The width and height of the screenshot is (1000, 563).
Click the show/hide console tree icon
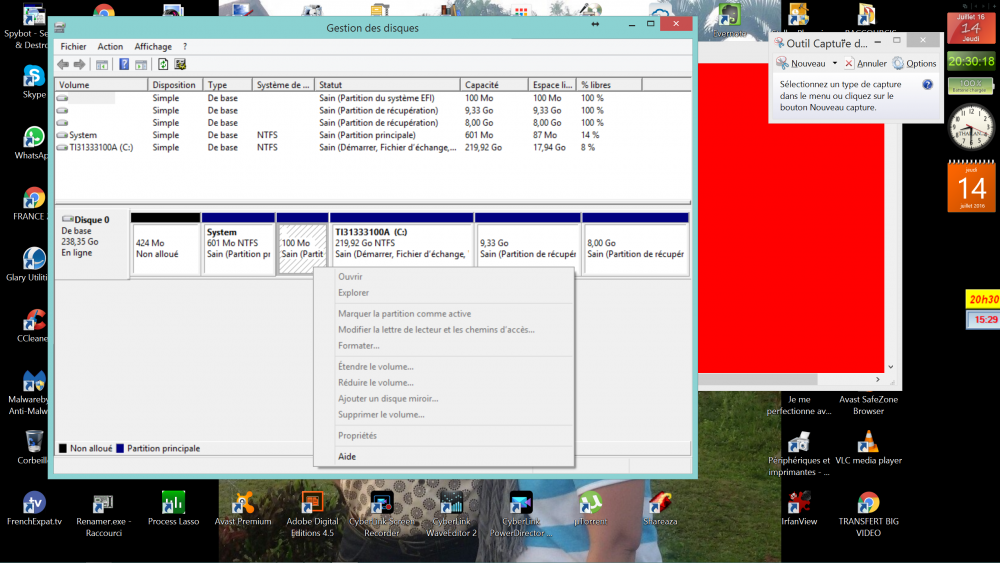[x=102, y=64]
